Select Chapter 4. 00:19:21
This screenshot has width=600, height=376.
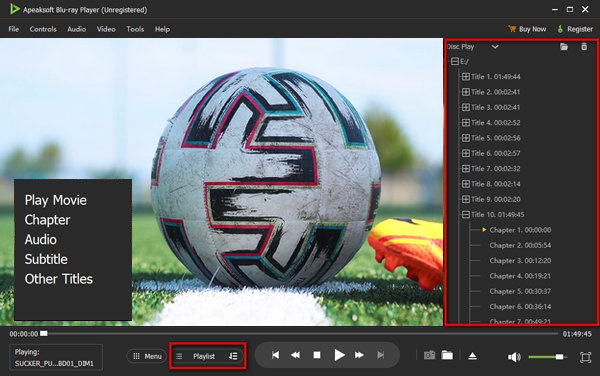point(520,276)
